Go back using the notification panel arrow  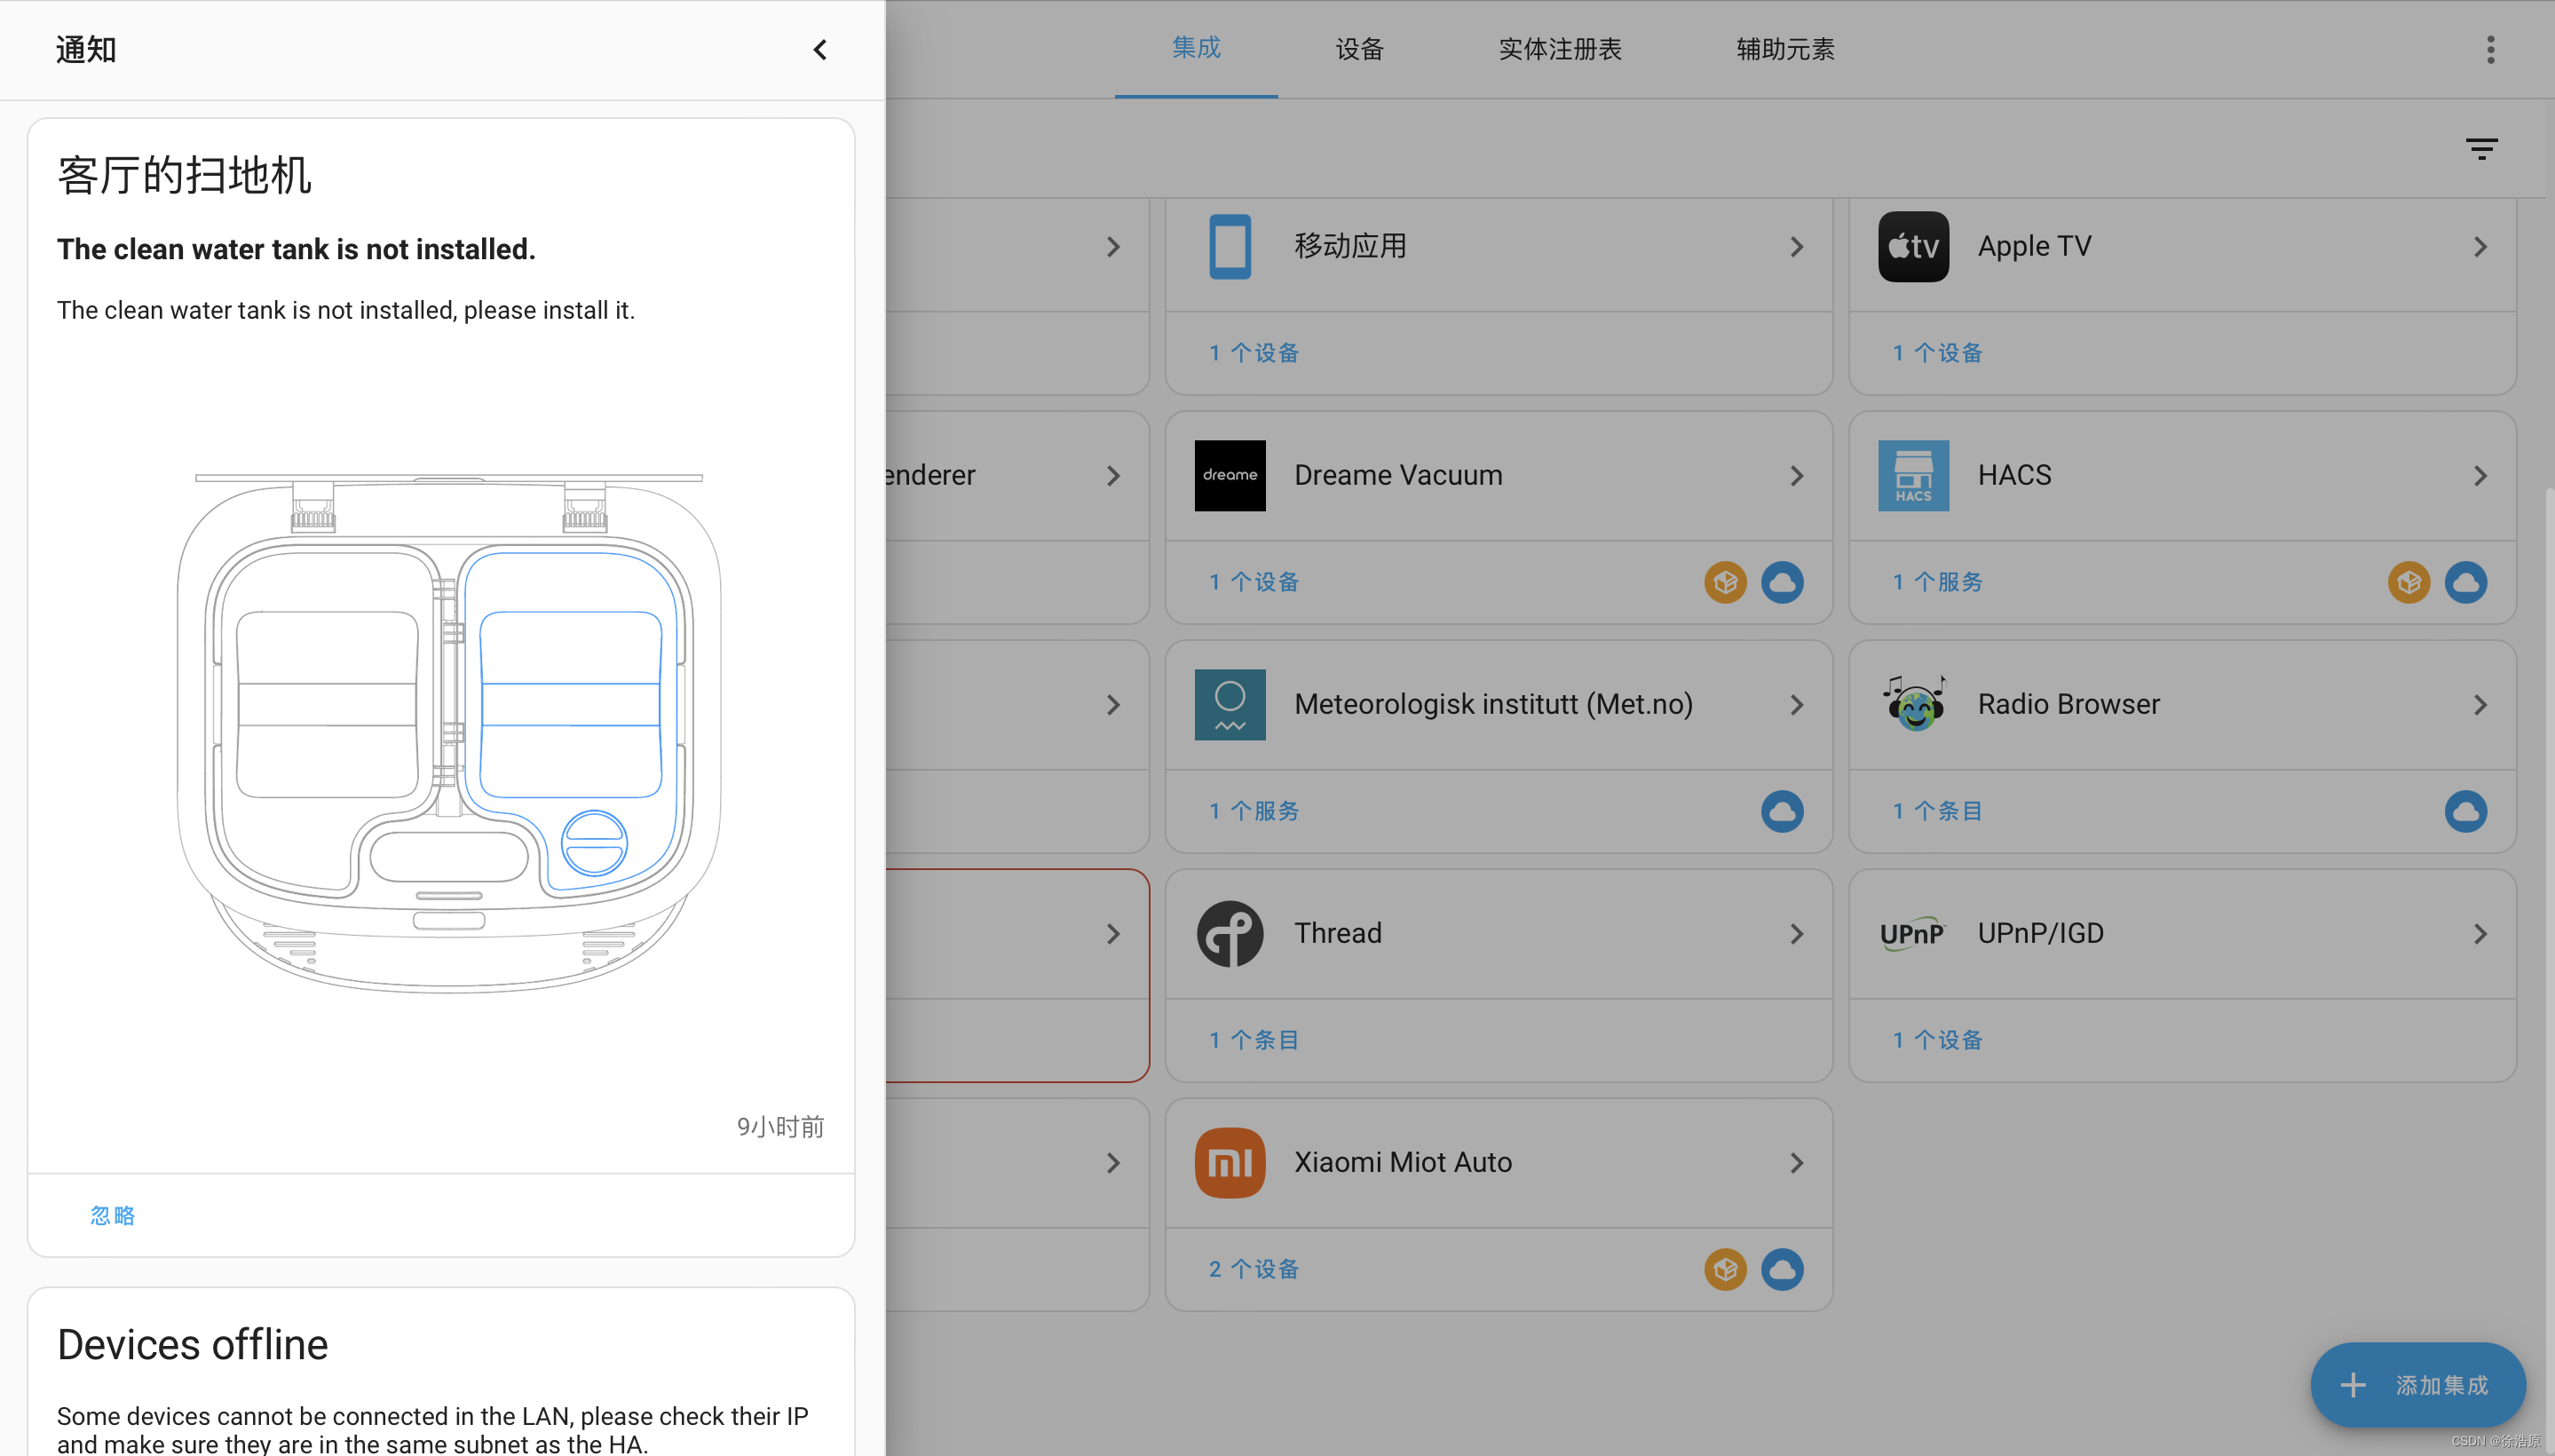820,49
